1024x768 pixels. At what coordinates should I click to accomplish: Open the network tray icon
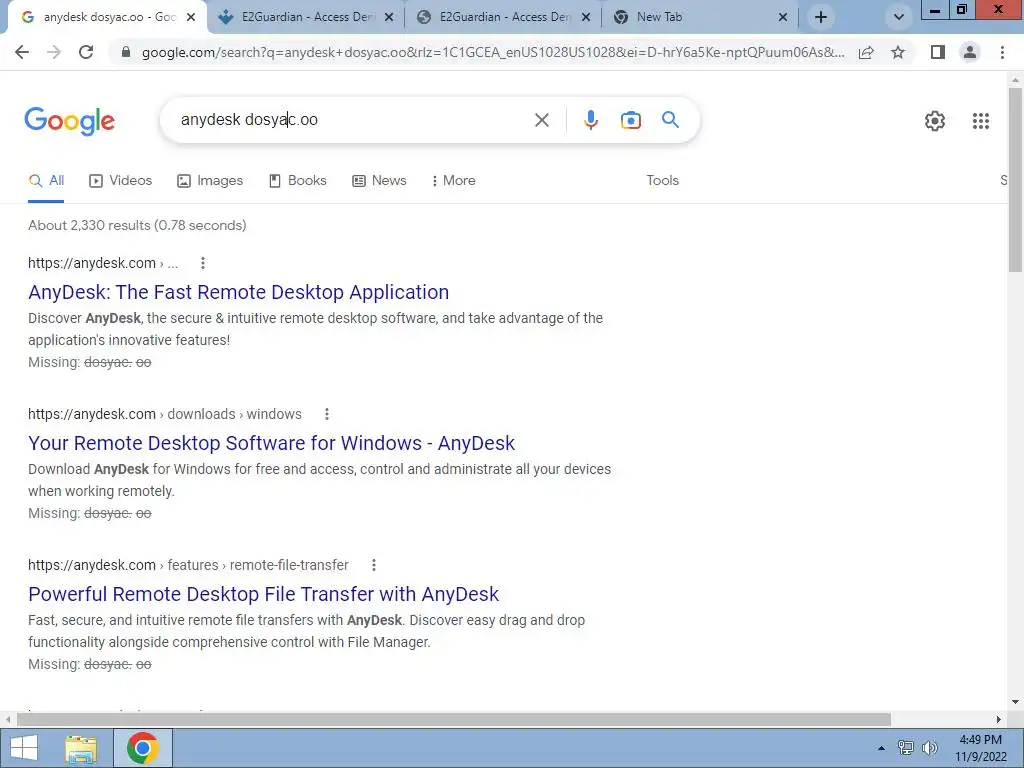(x=905, y=748)
